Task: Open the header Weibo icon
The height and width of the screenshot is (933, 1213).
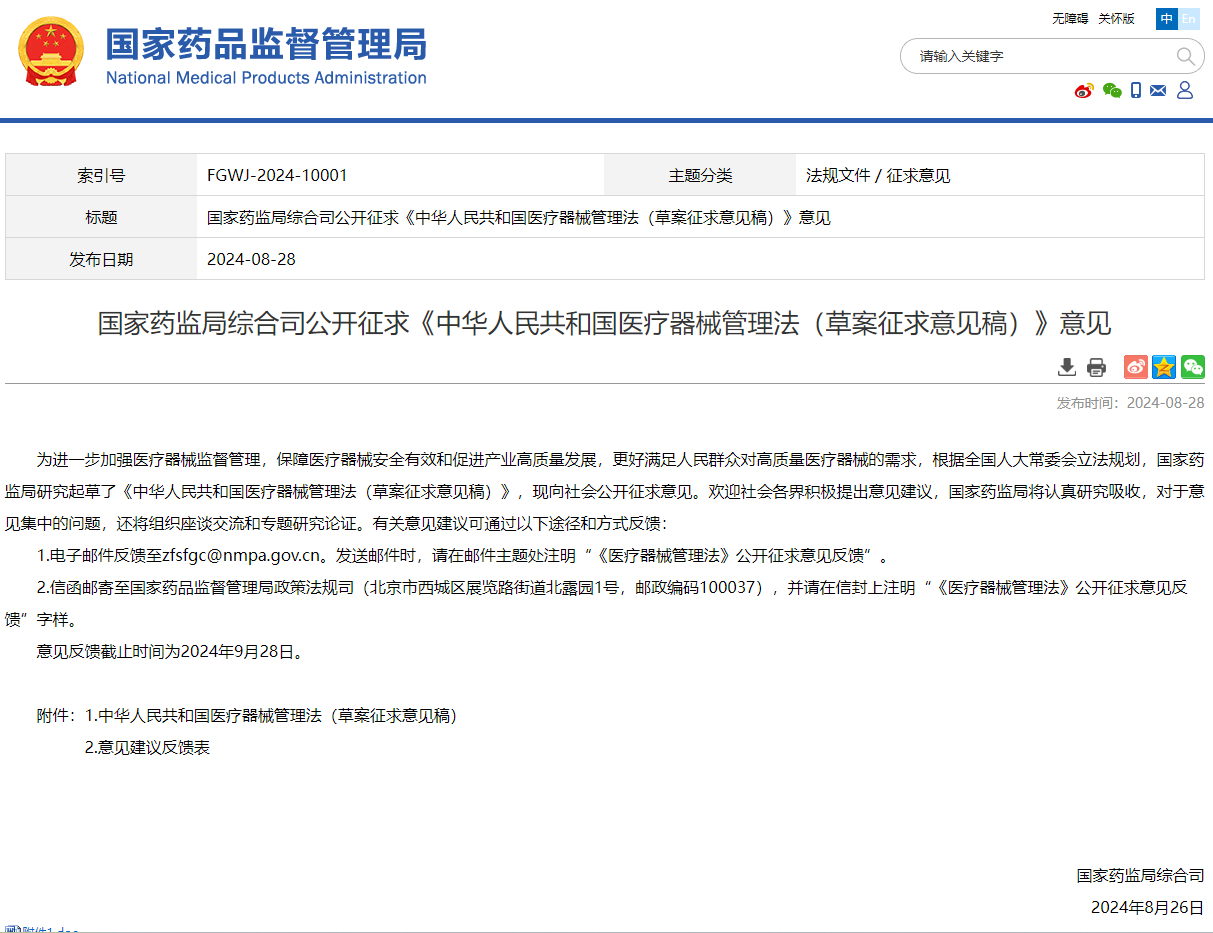Action: pyautogui.click(x=1084, y=91)
